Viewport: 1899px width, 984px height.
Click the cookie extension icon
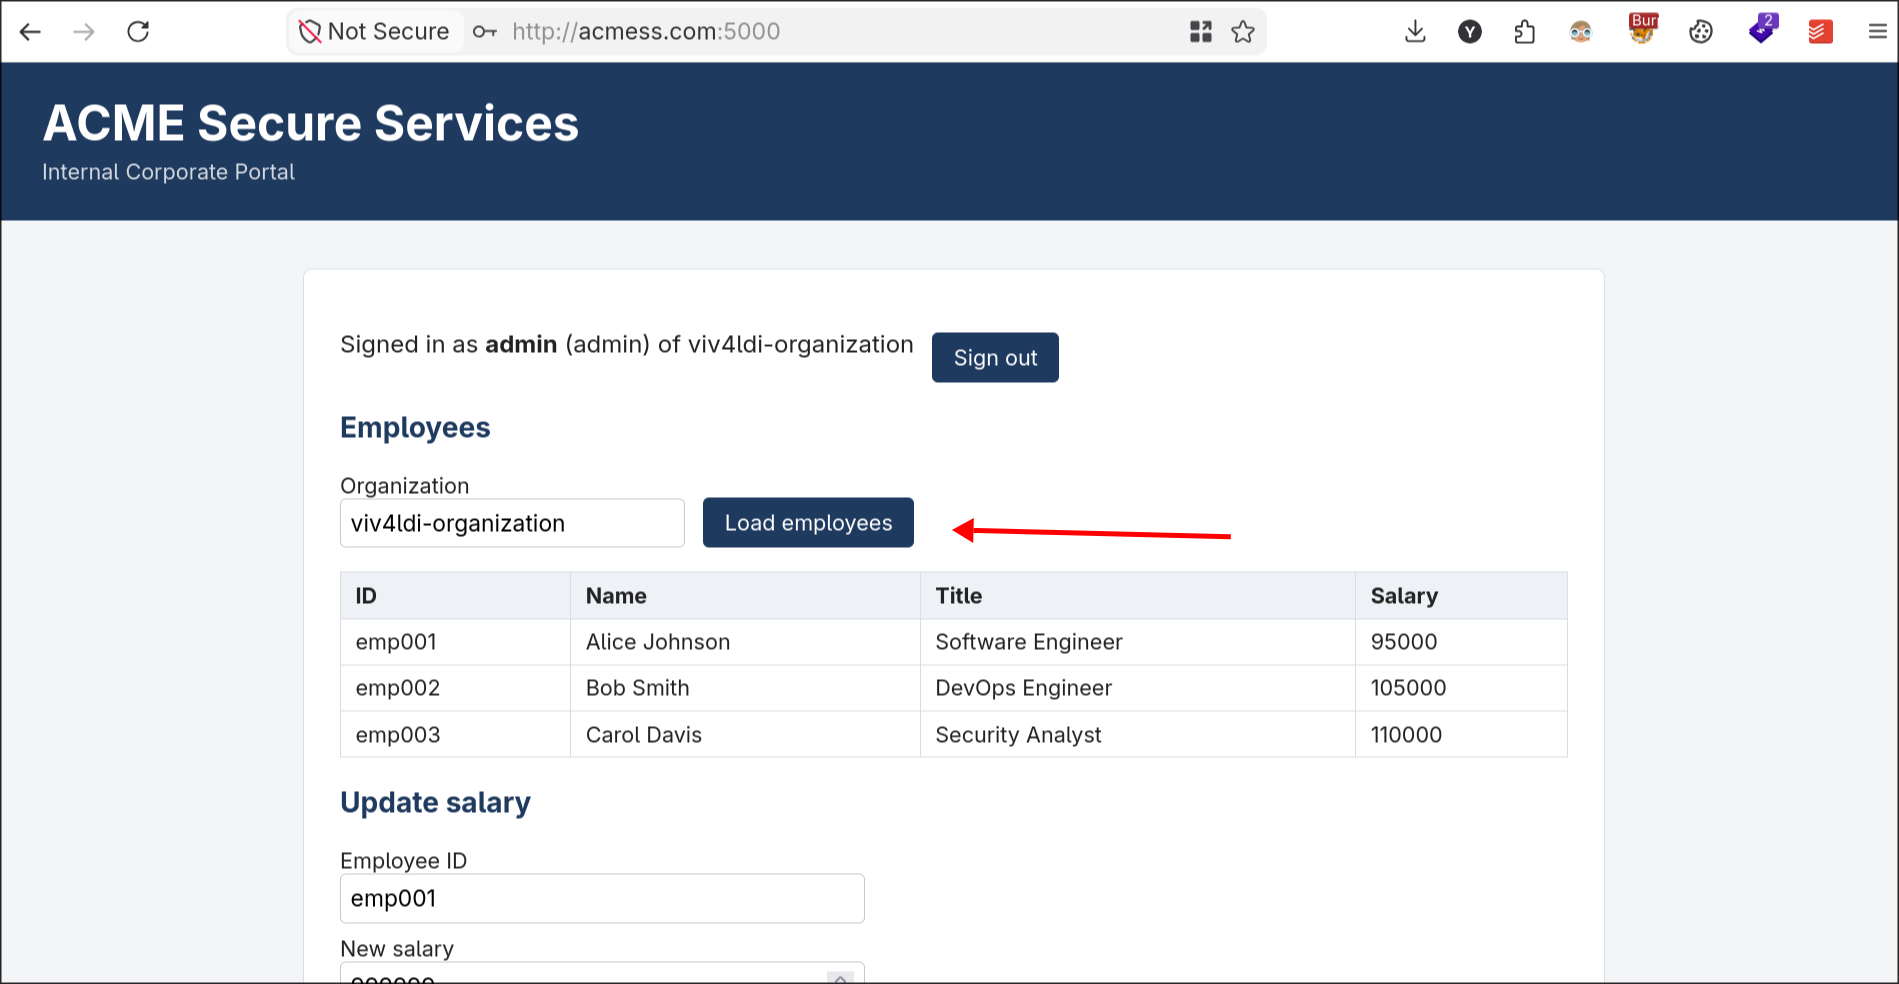(x=1701, y=32)
